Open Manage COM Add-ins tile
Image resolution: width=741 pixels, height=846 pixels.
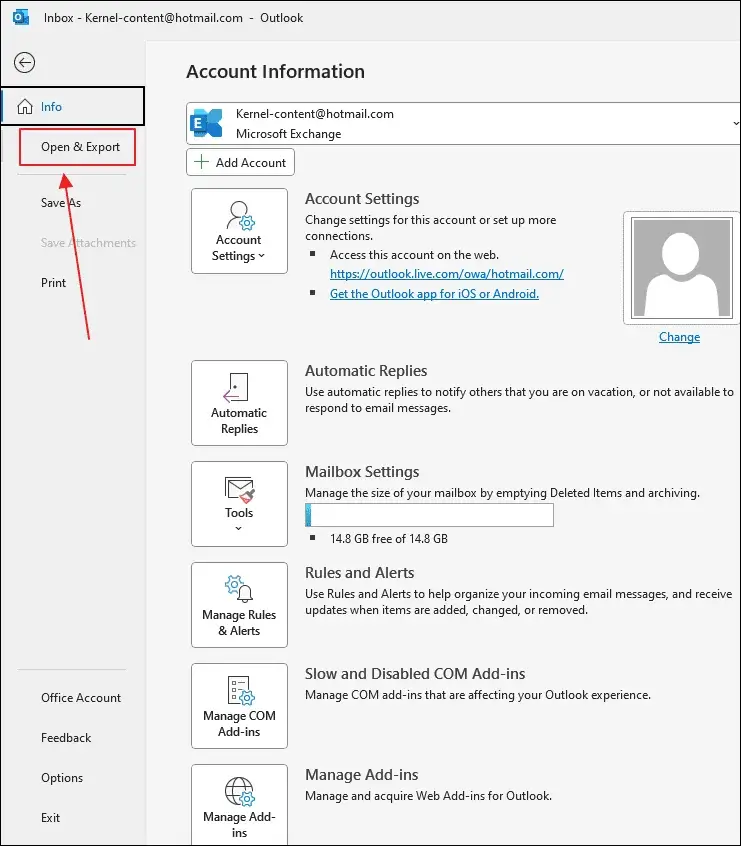(239, 706)
